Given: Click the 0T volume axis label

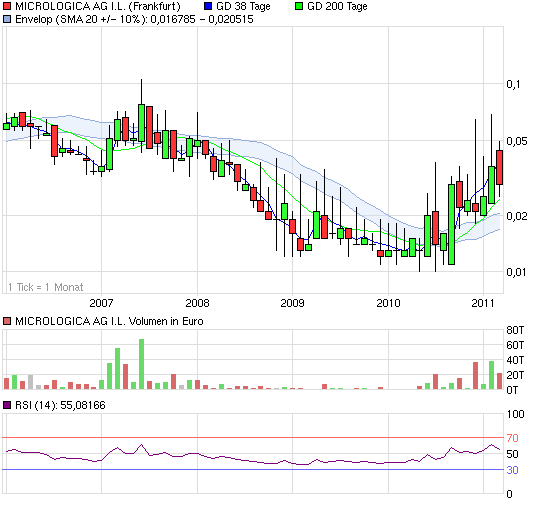Looking at the screenshot, I should [512, 390].
